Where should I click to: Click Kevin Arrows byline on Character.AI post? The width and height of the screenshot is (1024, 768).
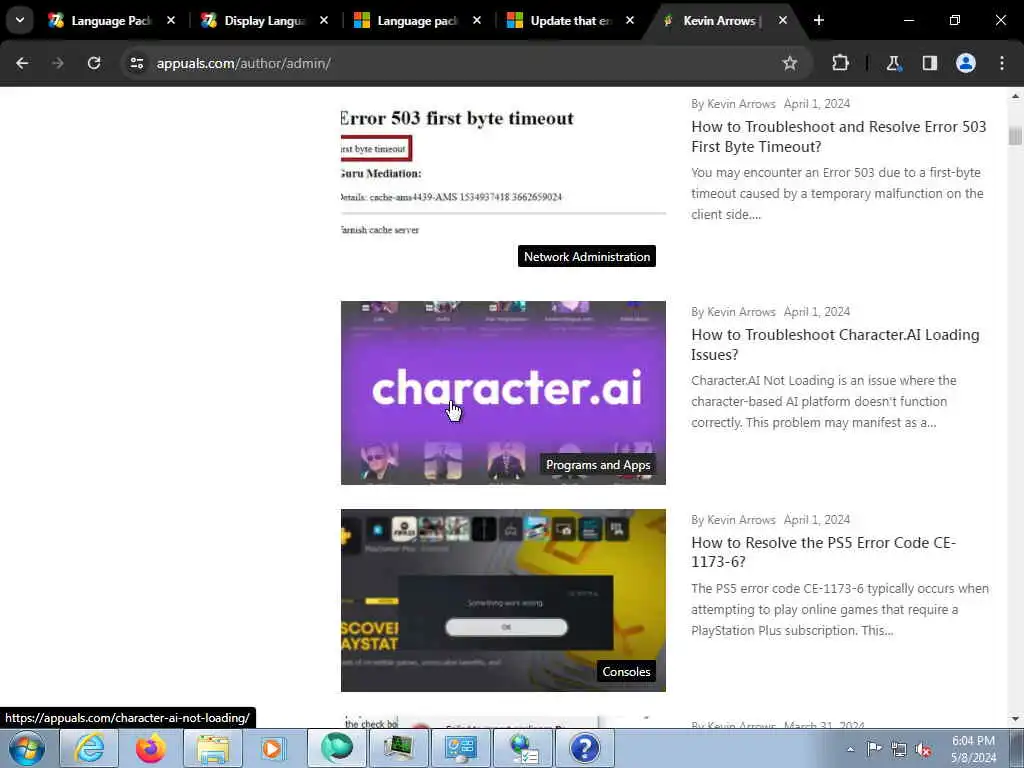[x=741, y=312]
